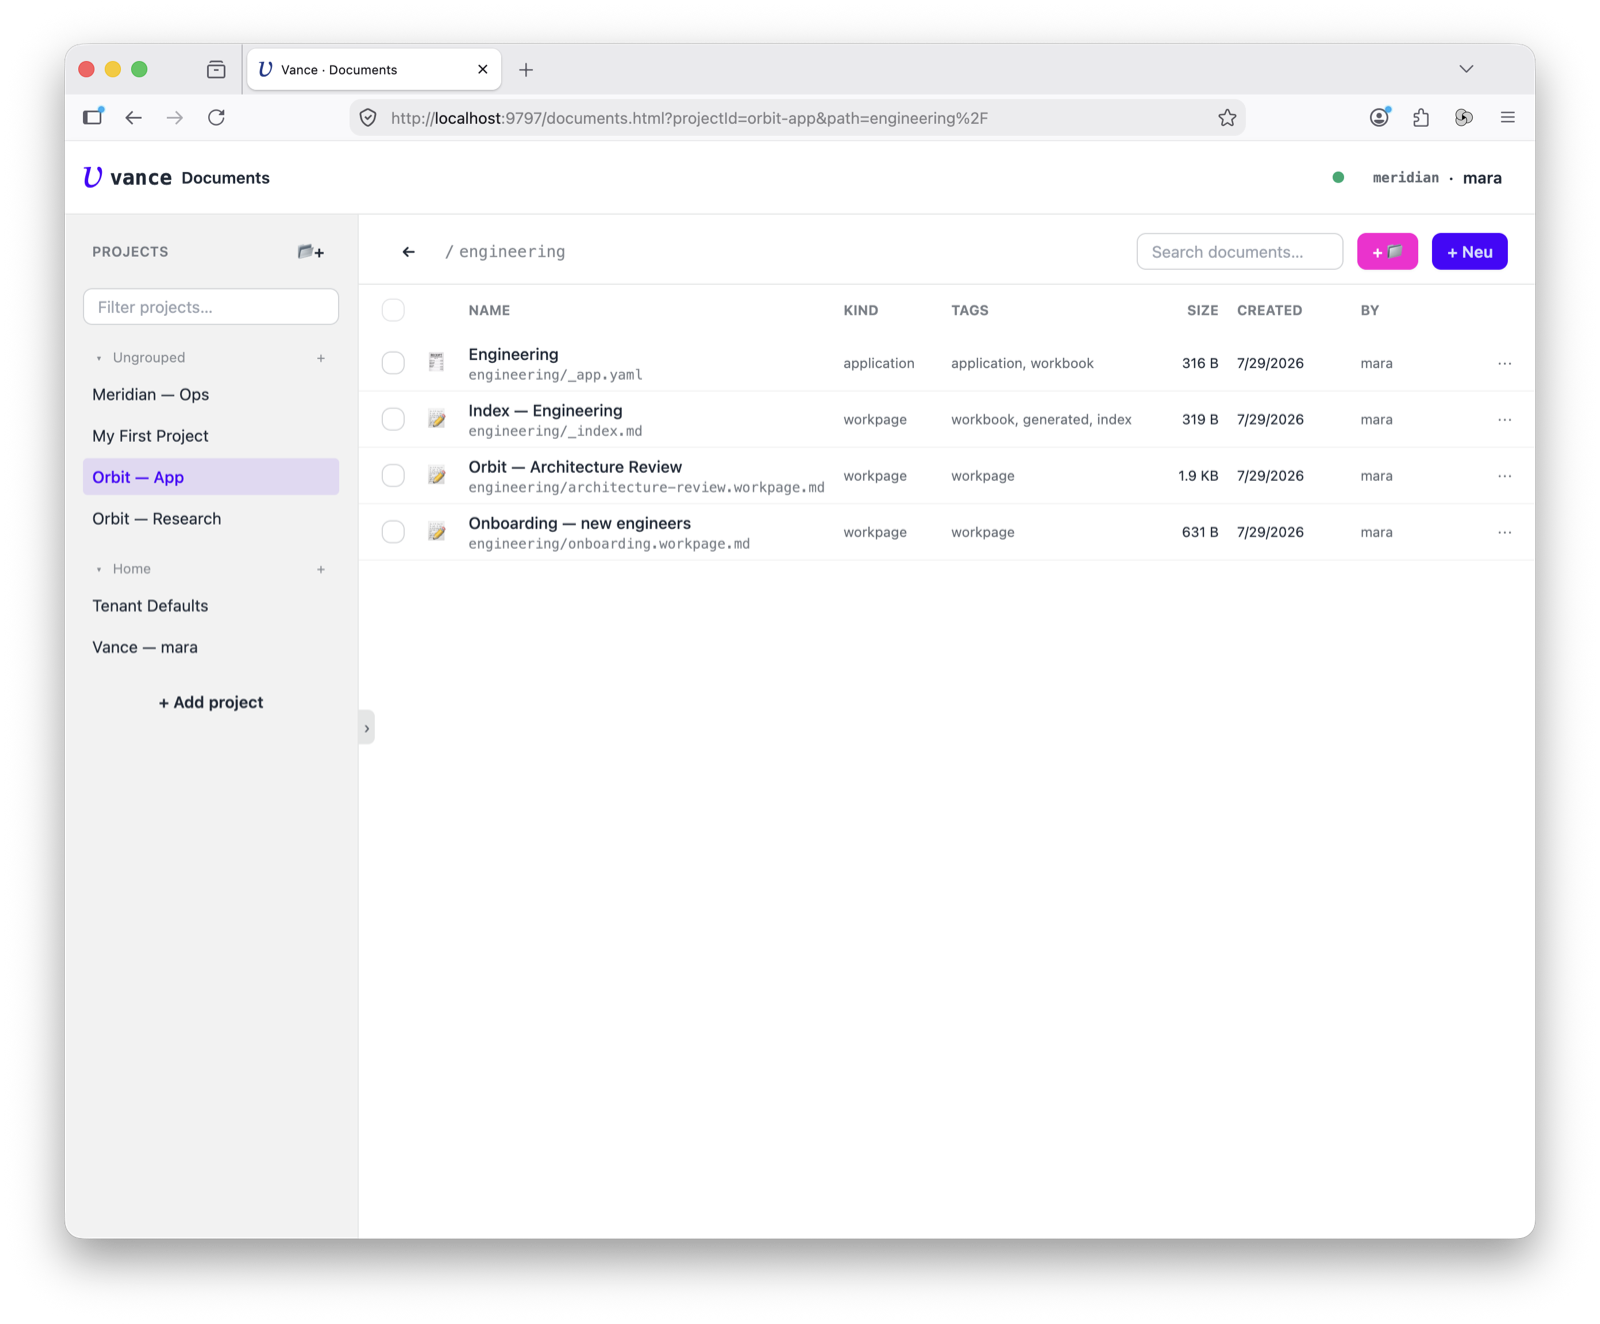Screen dimensions: 1600x1324
Task: Open the Orbit — Architecture Review document
Action: point(575,467)
